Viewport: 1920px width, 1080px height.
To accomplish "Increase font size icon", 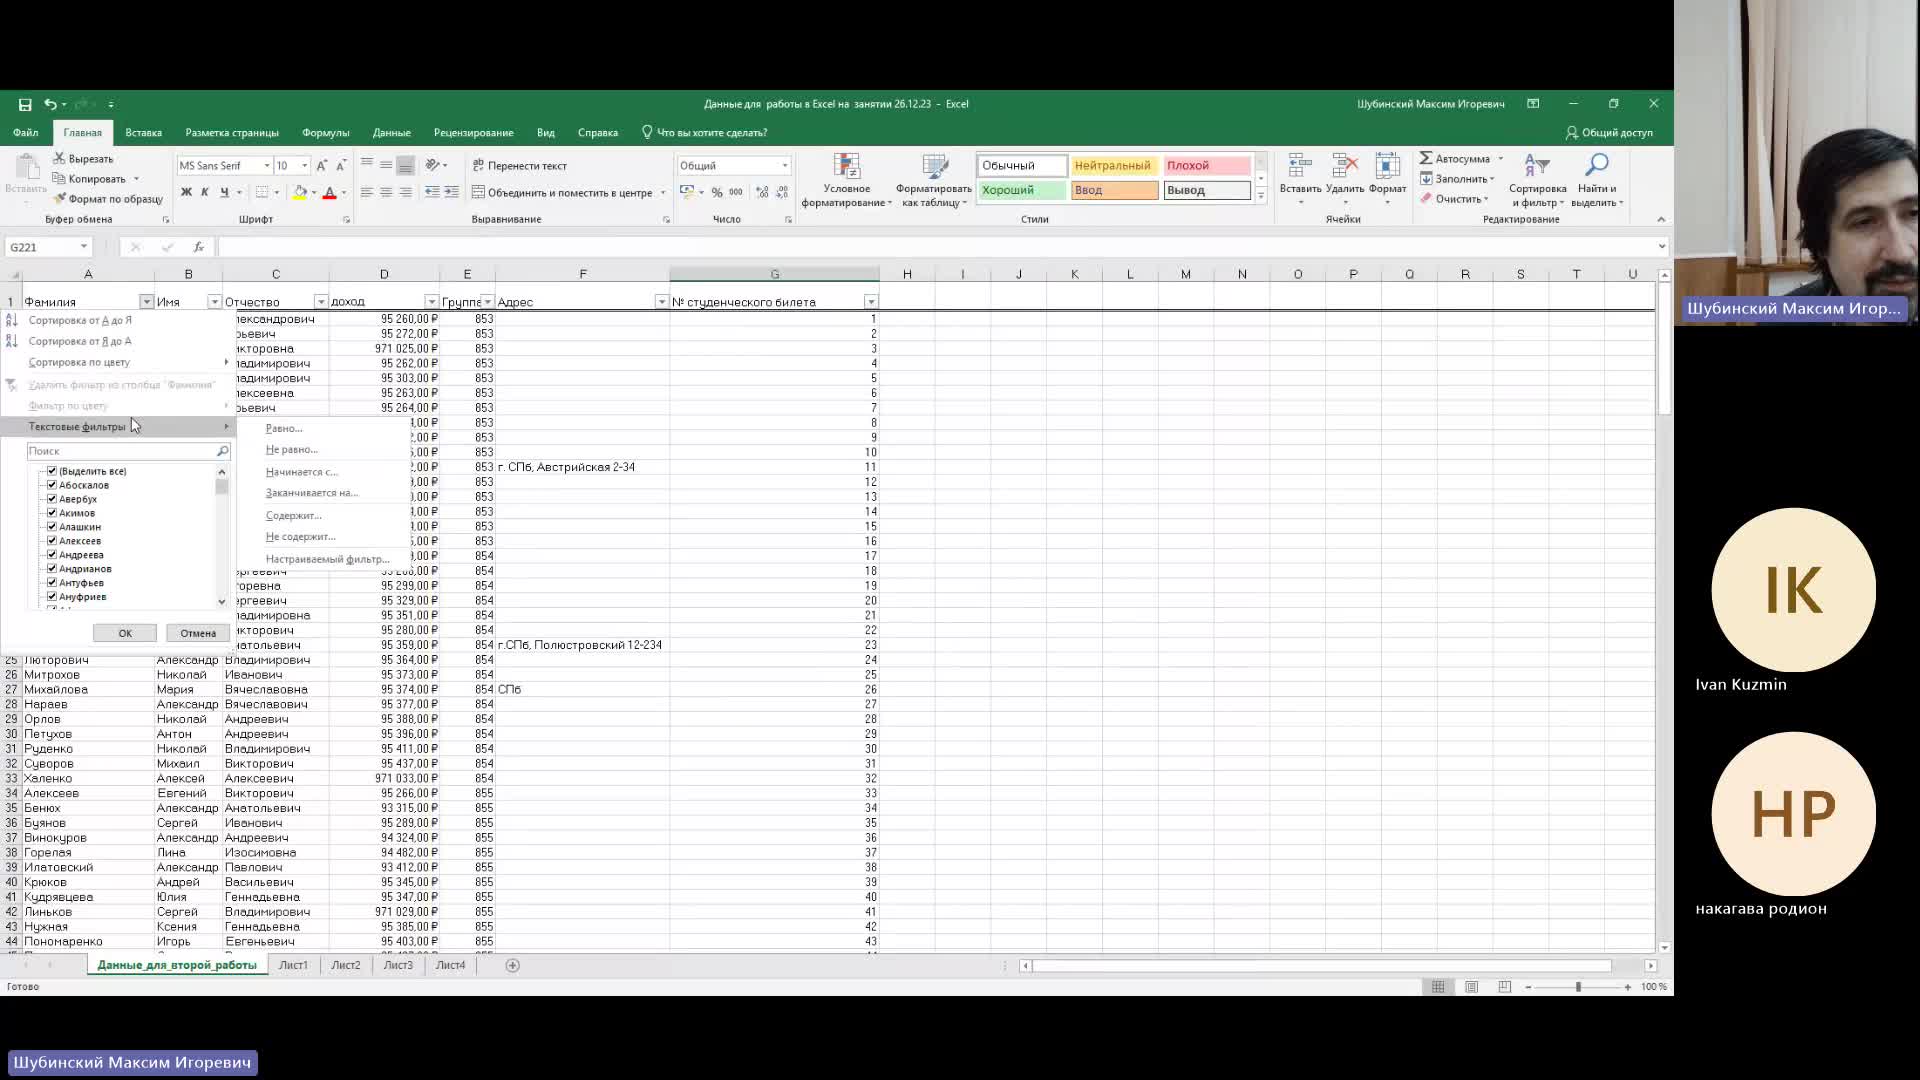I will (x=321, y=166).
